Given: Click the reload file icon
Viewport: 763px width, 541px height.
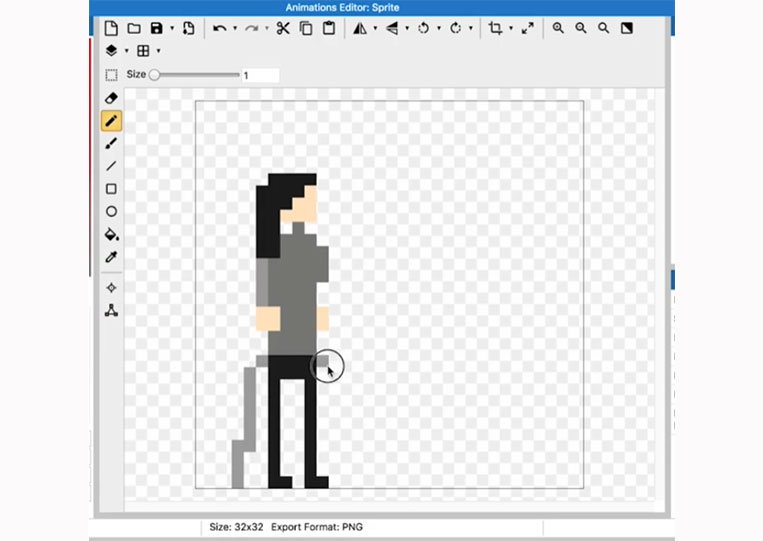Looking at the screenshot, I should pos(188,28).
